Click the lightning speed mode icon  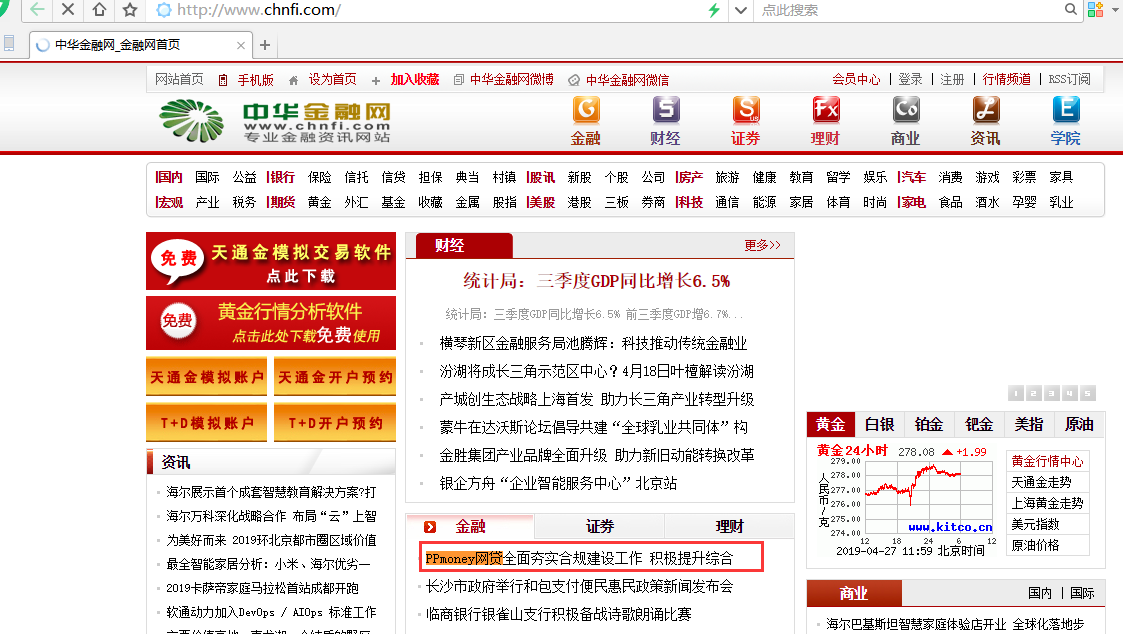pyautogui.click(x=713, y=10)
